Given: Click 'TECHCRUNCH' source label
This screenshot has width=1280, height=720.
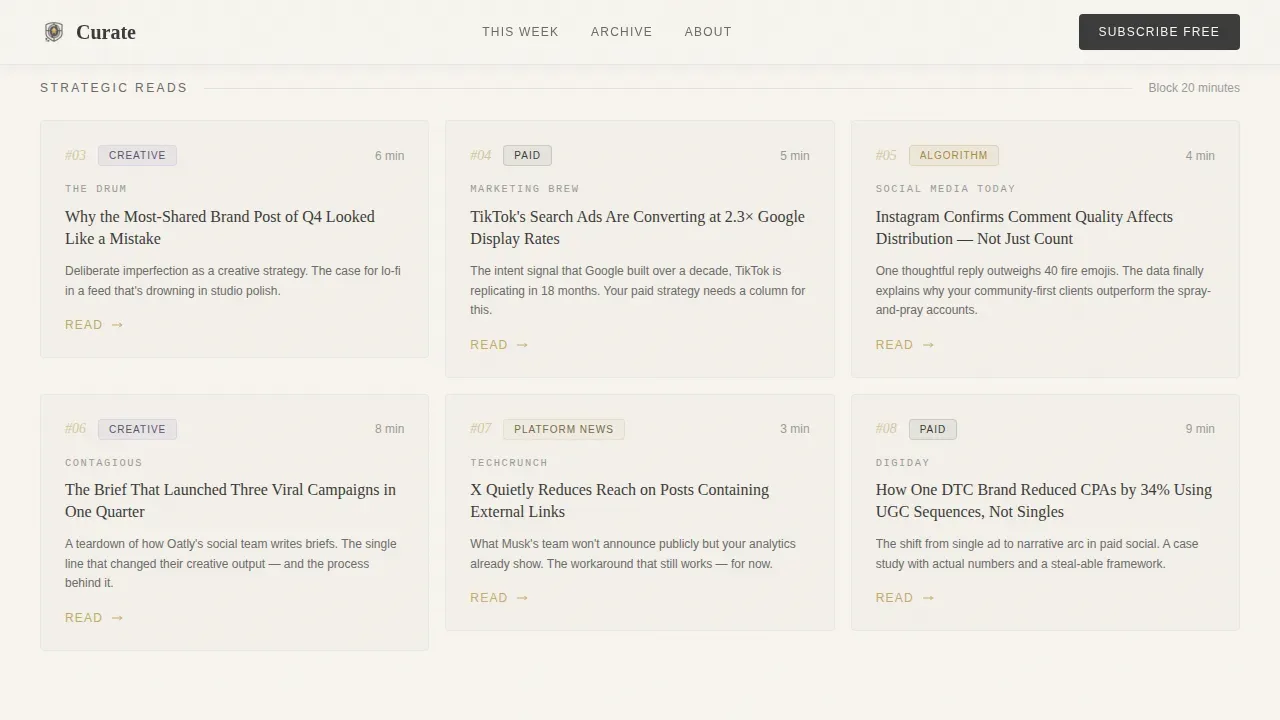Looking at the screenshot, I should 509,463.
